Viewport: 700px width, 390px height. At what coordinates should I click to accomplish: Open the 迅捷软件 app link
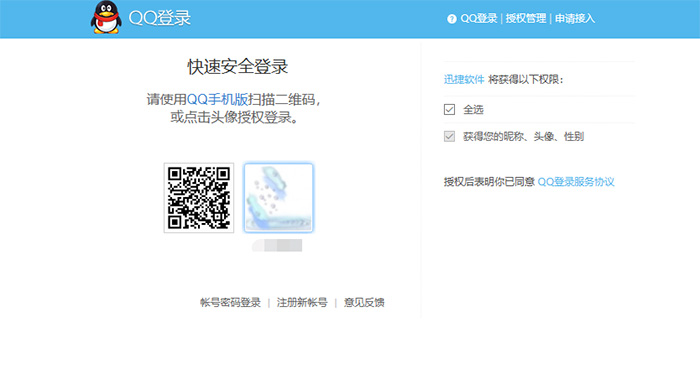[464, 79]
